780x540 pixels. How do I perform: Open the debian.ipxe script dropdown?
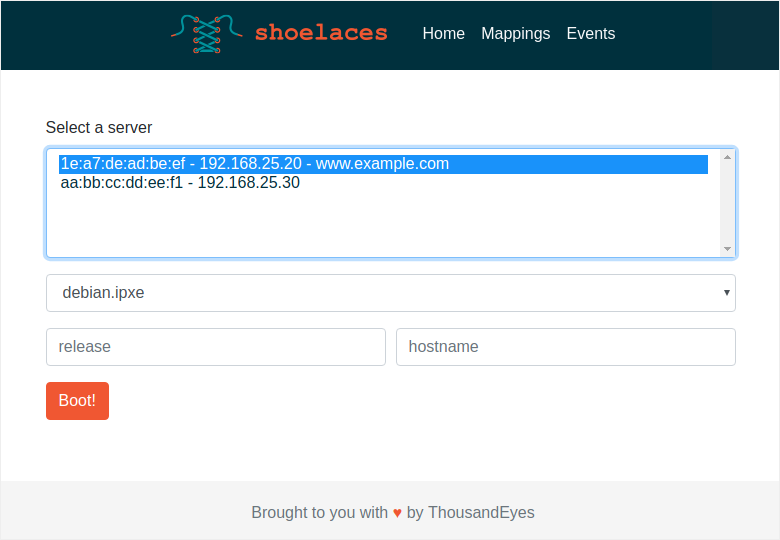(x=390, y=293)
